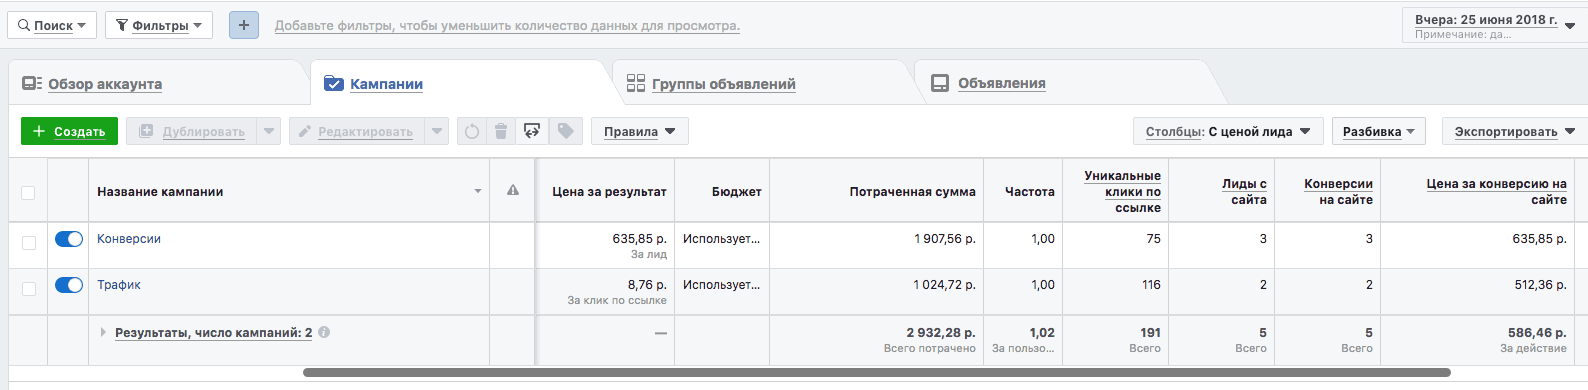1588x390 pixels.
Task: Click the horizontal table scrollbar
Action: [877, 373]
